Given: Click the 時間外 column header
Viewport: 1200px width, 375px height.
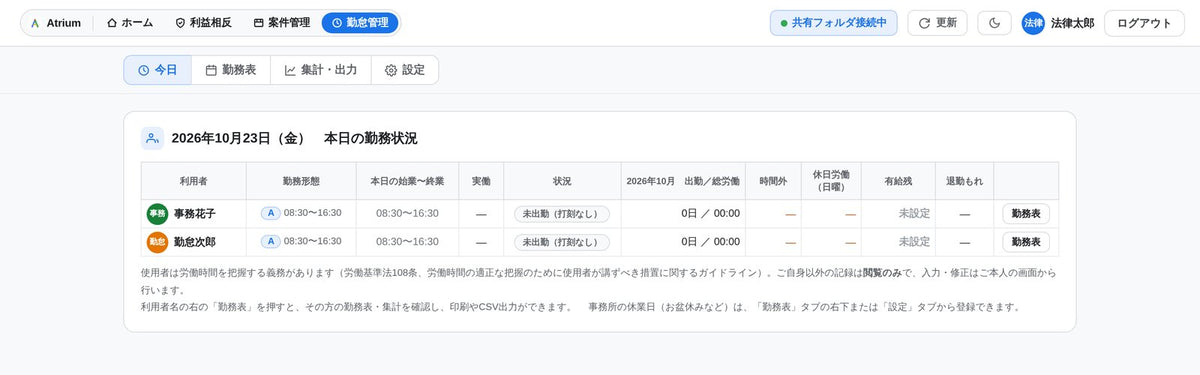Looking at the screenshot, I should (x=773, y=181).
